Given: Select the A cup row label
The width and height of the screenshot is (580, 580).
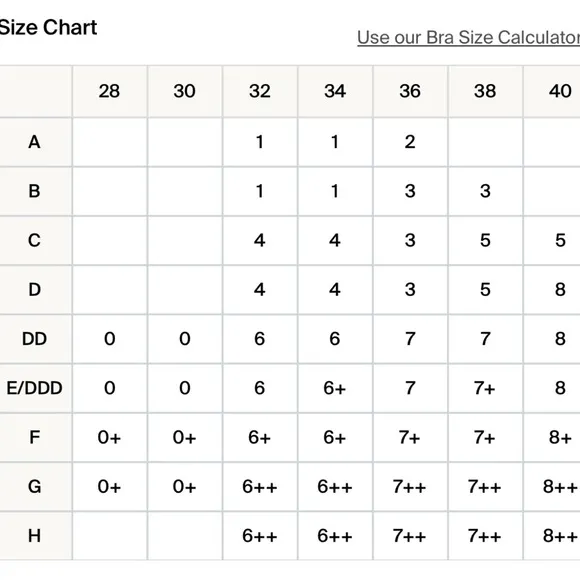Looking at the screenshot, I should 34,142.
